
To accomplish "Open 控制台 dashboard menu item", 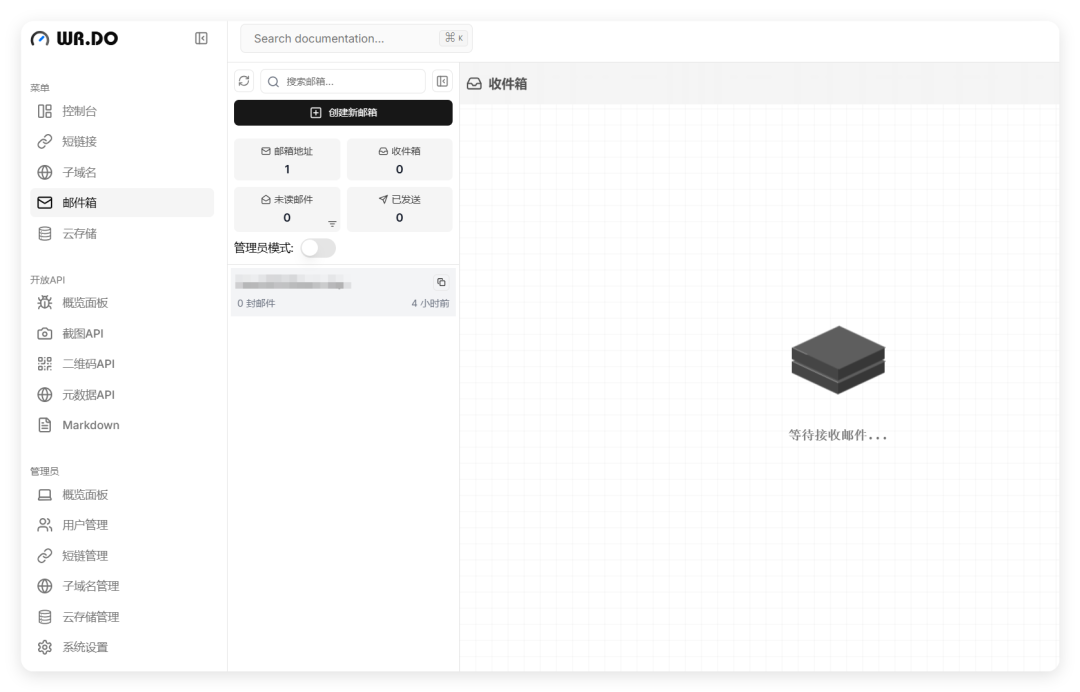I will [122, 111].
